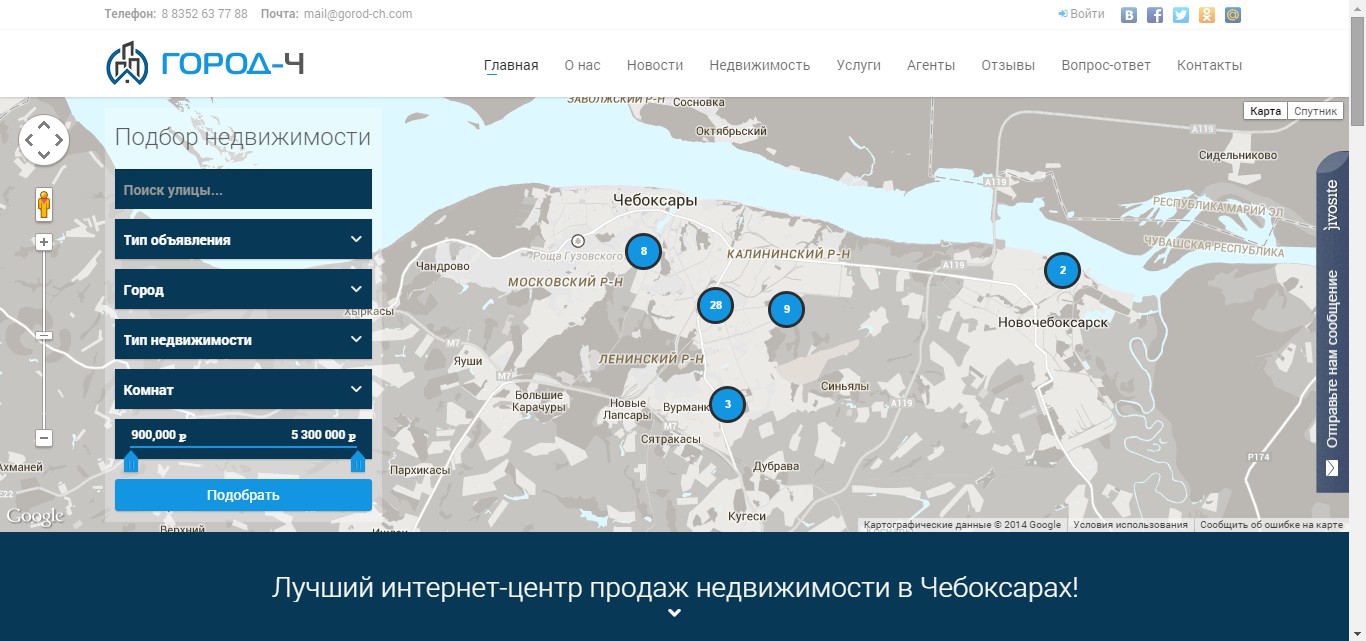Open the map cluster marker 9
1366x641 pixels.
[786, 309]
